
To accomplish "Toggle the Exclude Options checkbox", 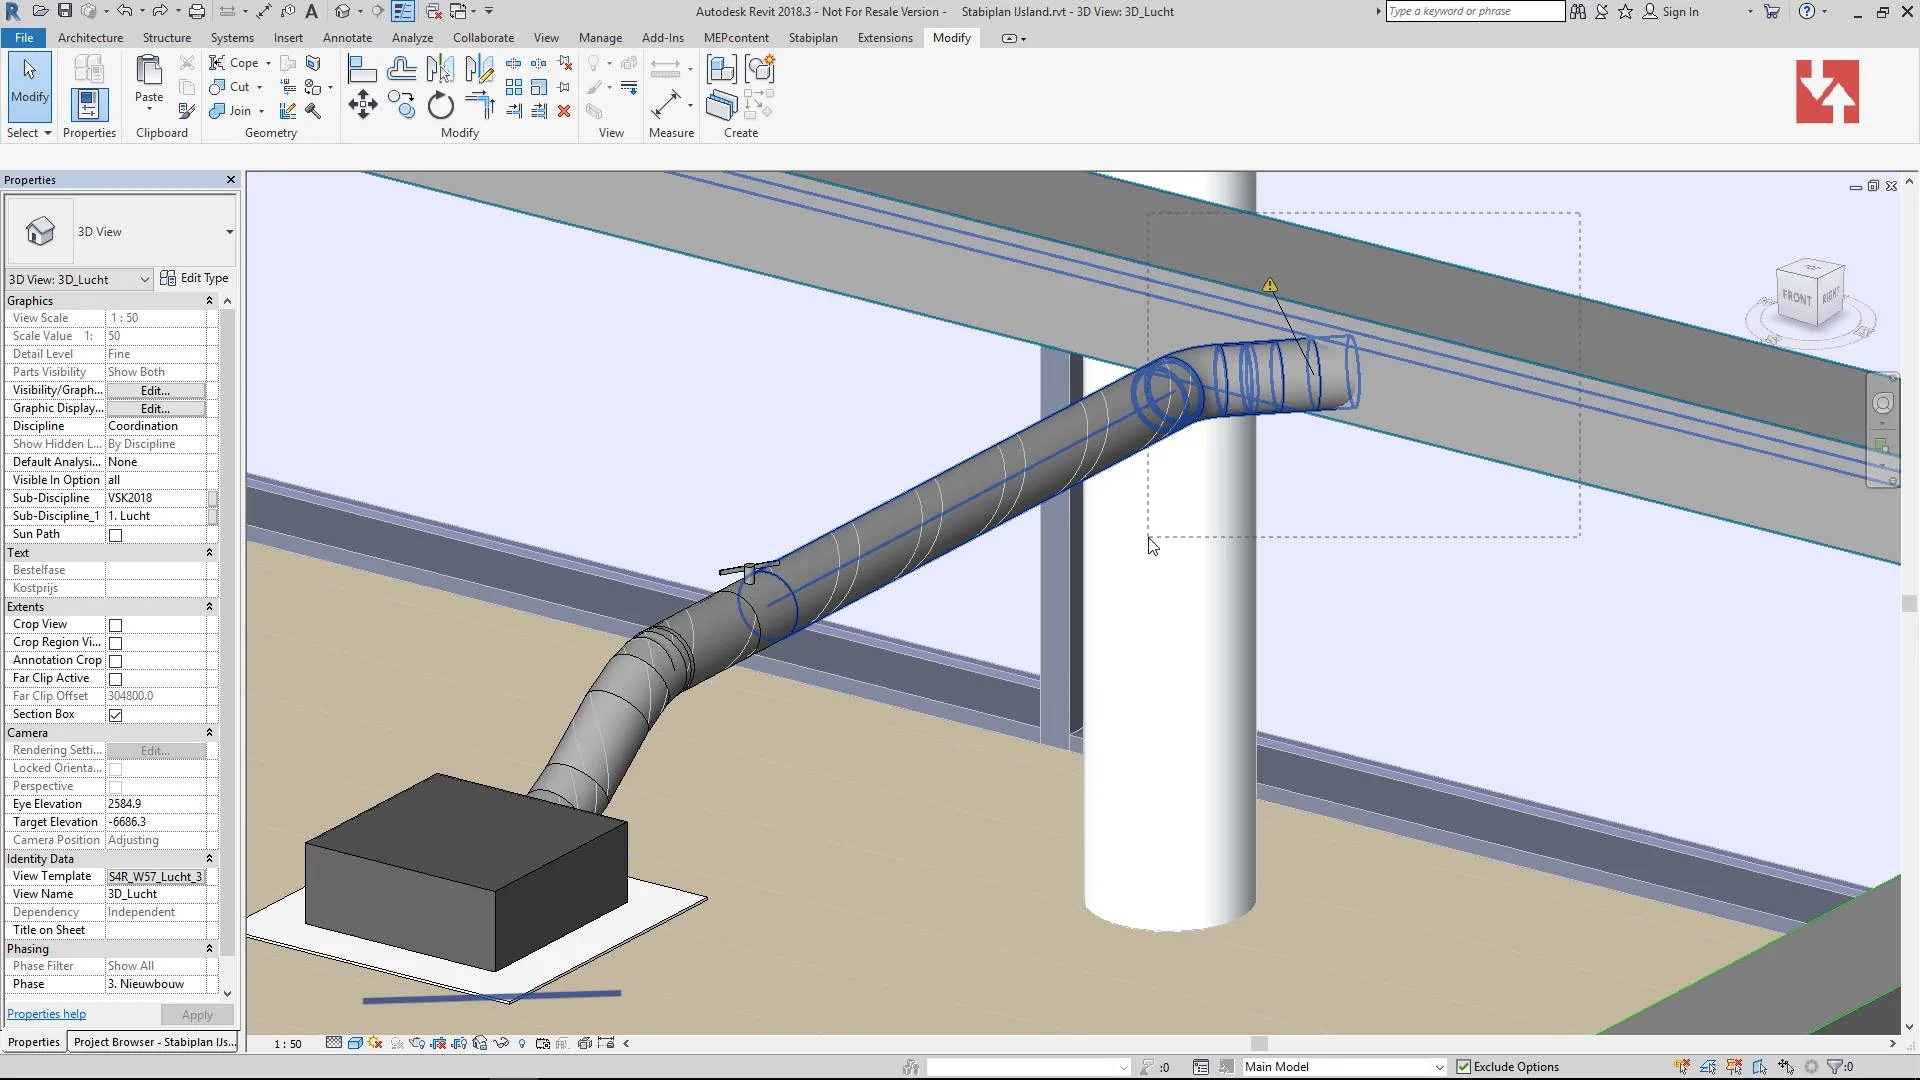I will 1464,1067.
